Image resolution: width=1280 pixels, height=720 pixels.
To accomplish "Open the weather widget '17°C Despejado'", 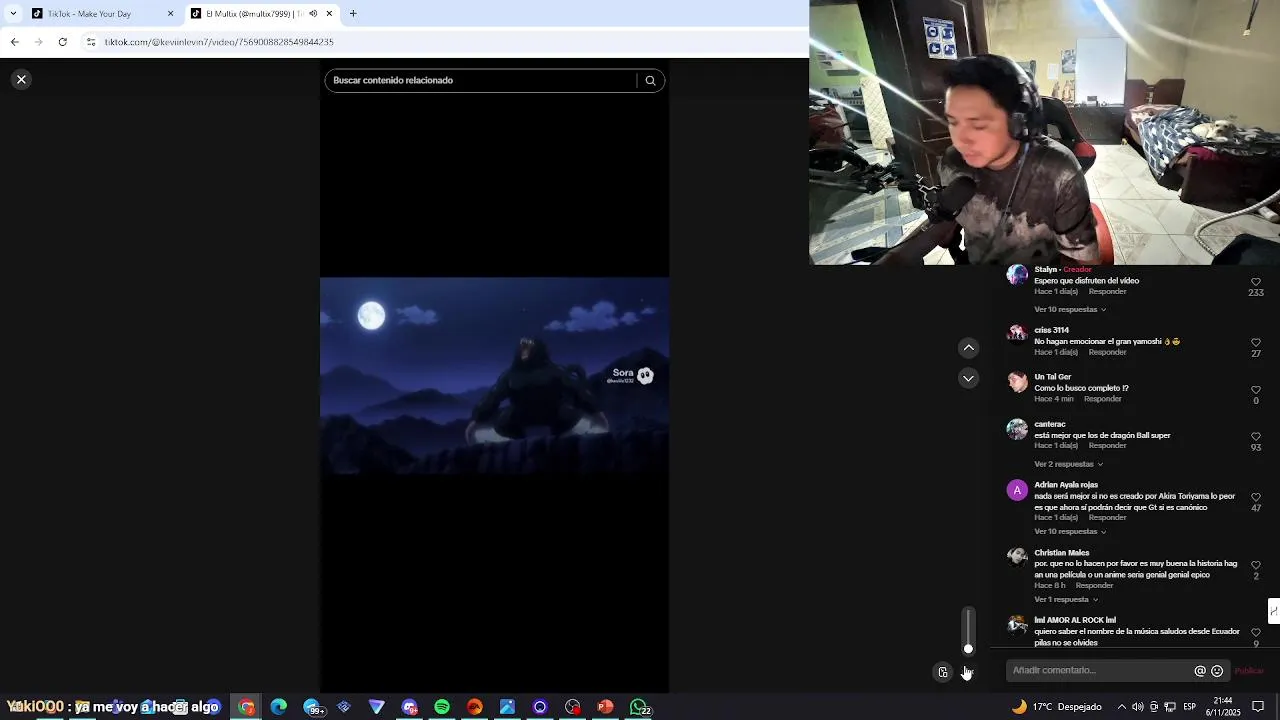I will pos(1056,707).
